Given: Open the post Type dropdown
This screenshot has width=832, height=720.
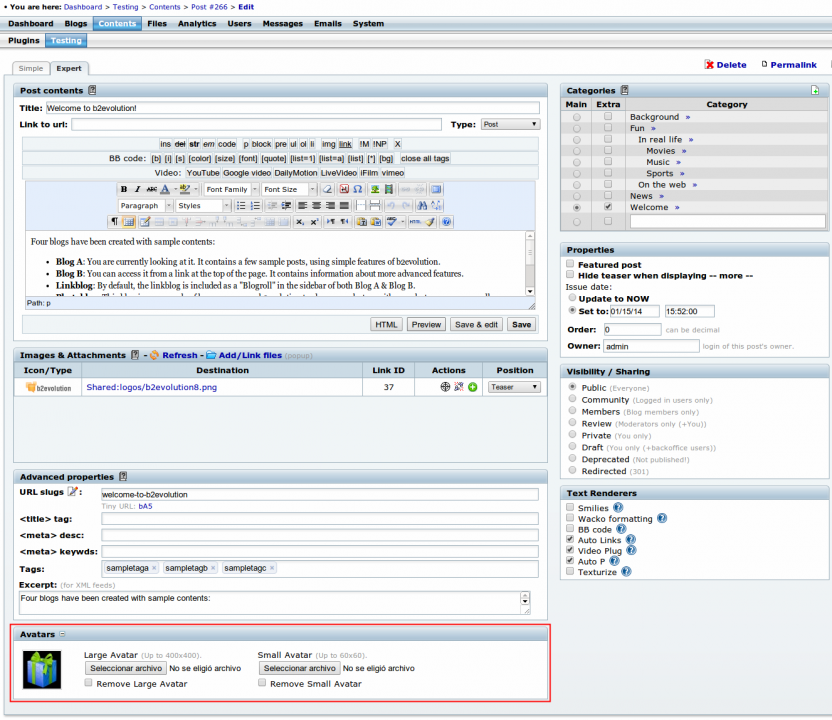Looking at the screenshot, I should click(x=510, y=124).
